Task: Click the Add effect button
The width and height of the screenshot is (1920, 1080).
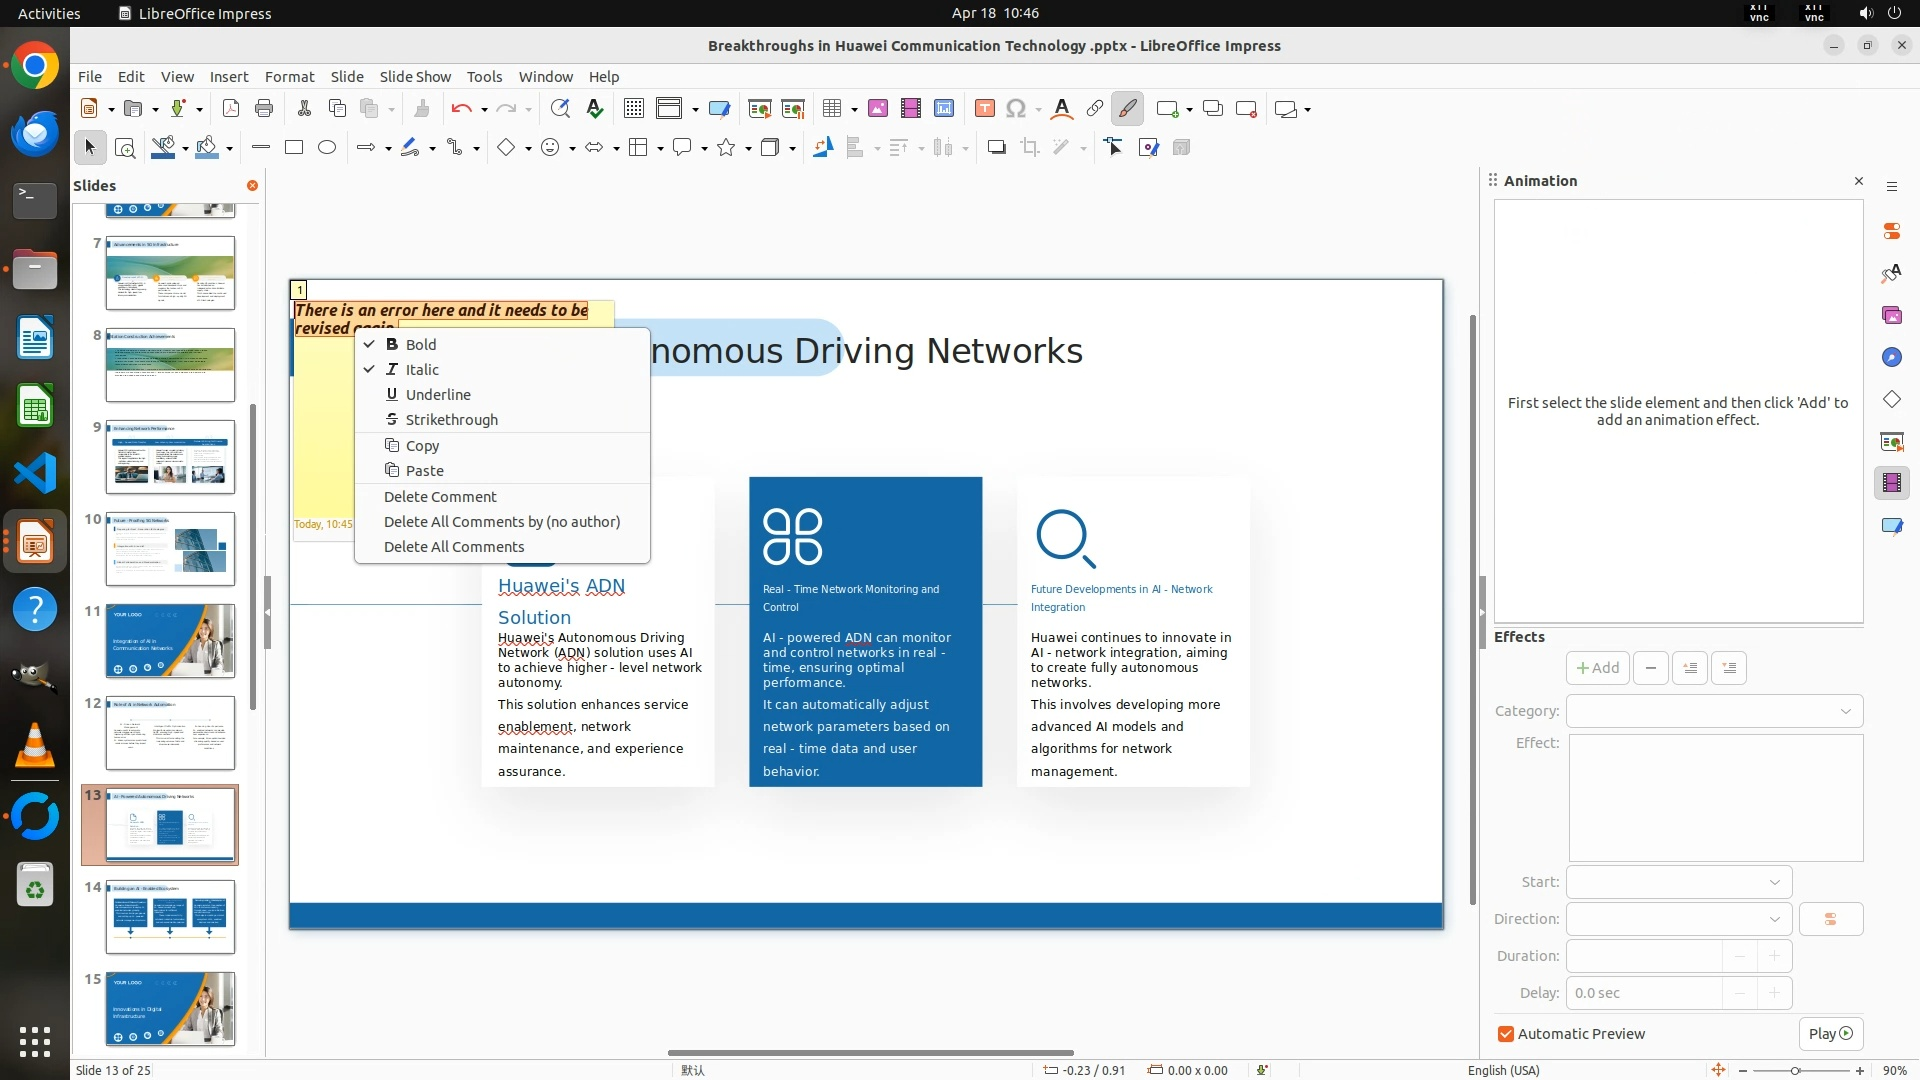Action: [x=1597, y=668]
